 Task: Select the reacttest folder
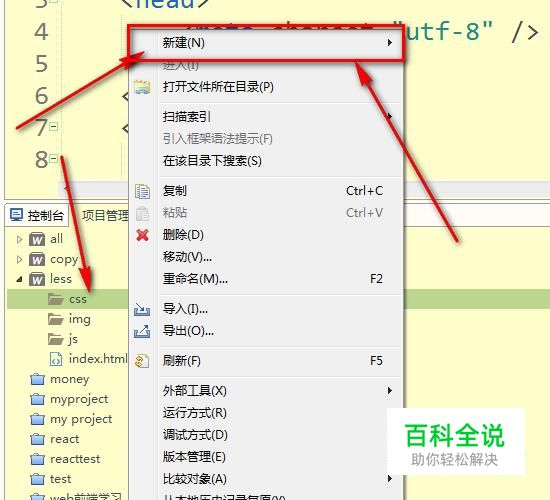[x=75, y=459]
